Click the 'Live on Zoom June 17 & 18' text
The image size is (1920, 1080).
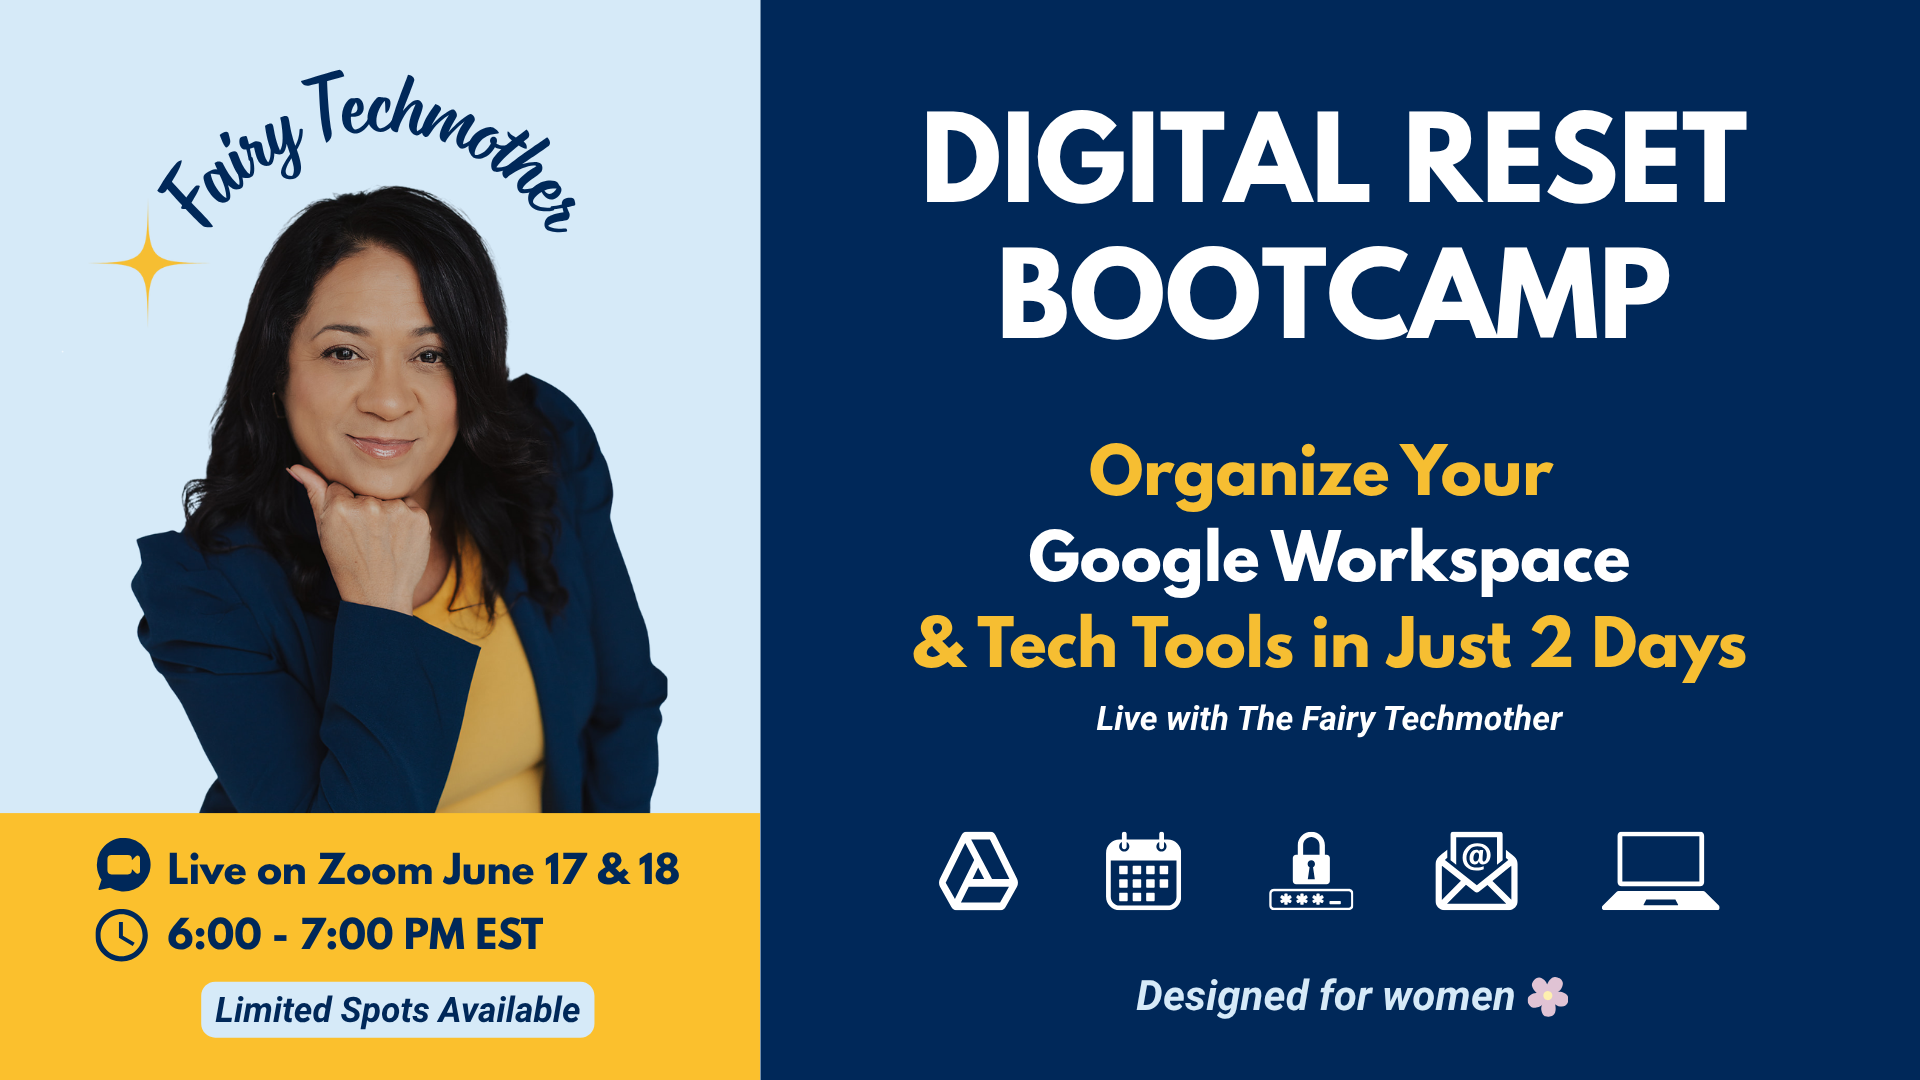423,869
